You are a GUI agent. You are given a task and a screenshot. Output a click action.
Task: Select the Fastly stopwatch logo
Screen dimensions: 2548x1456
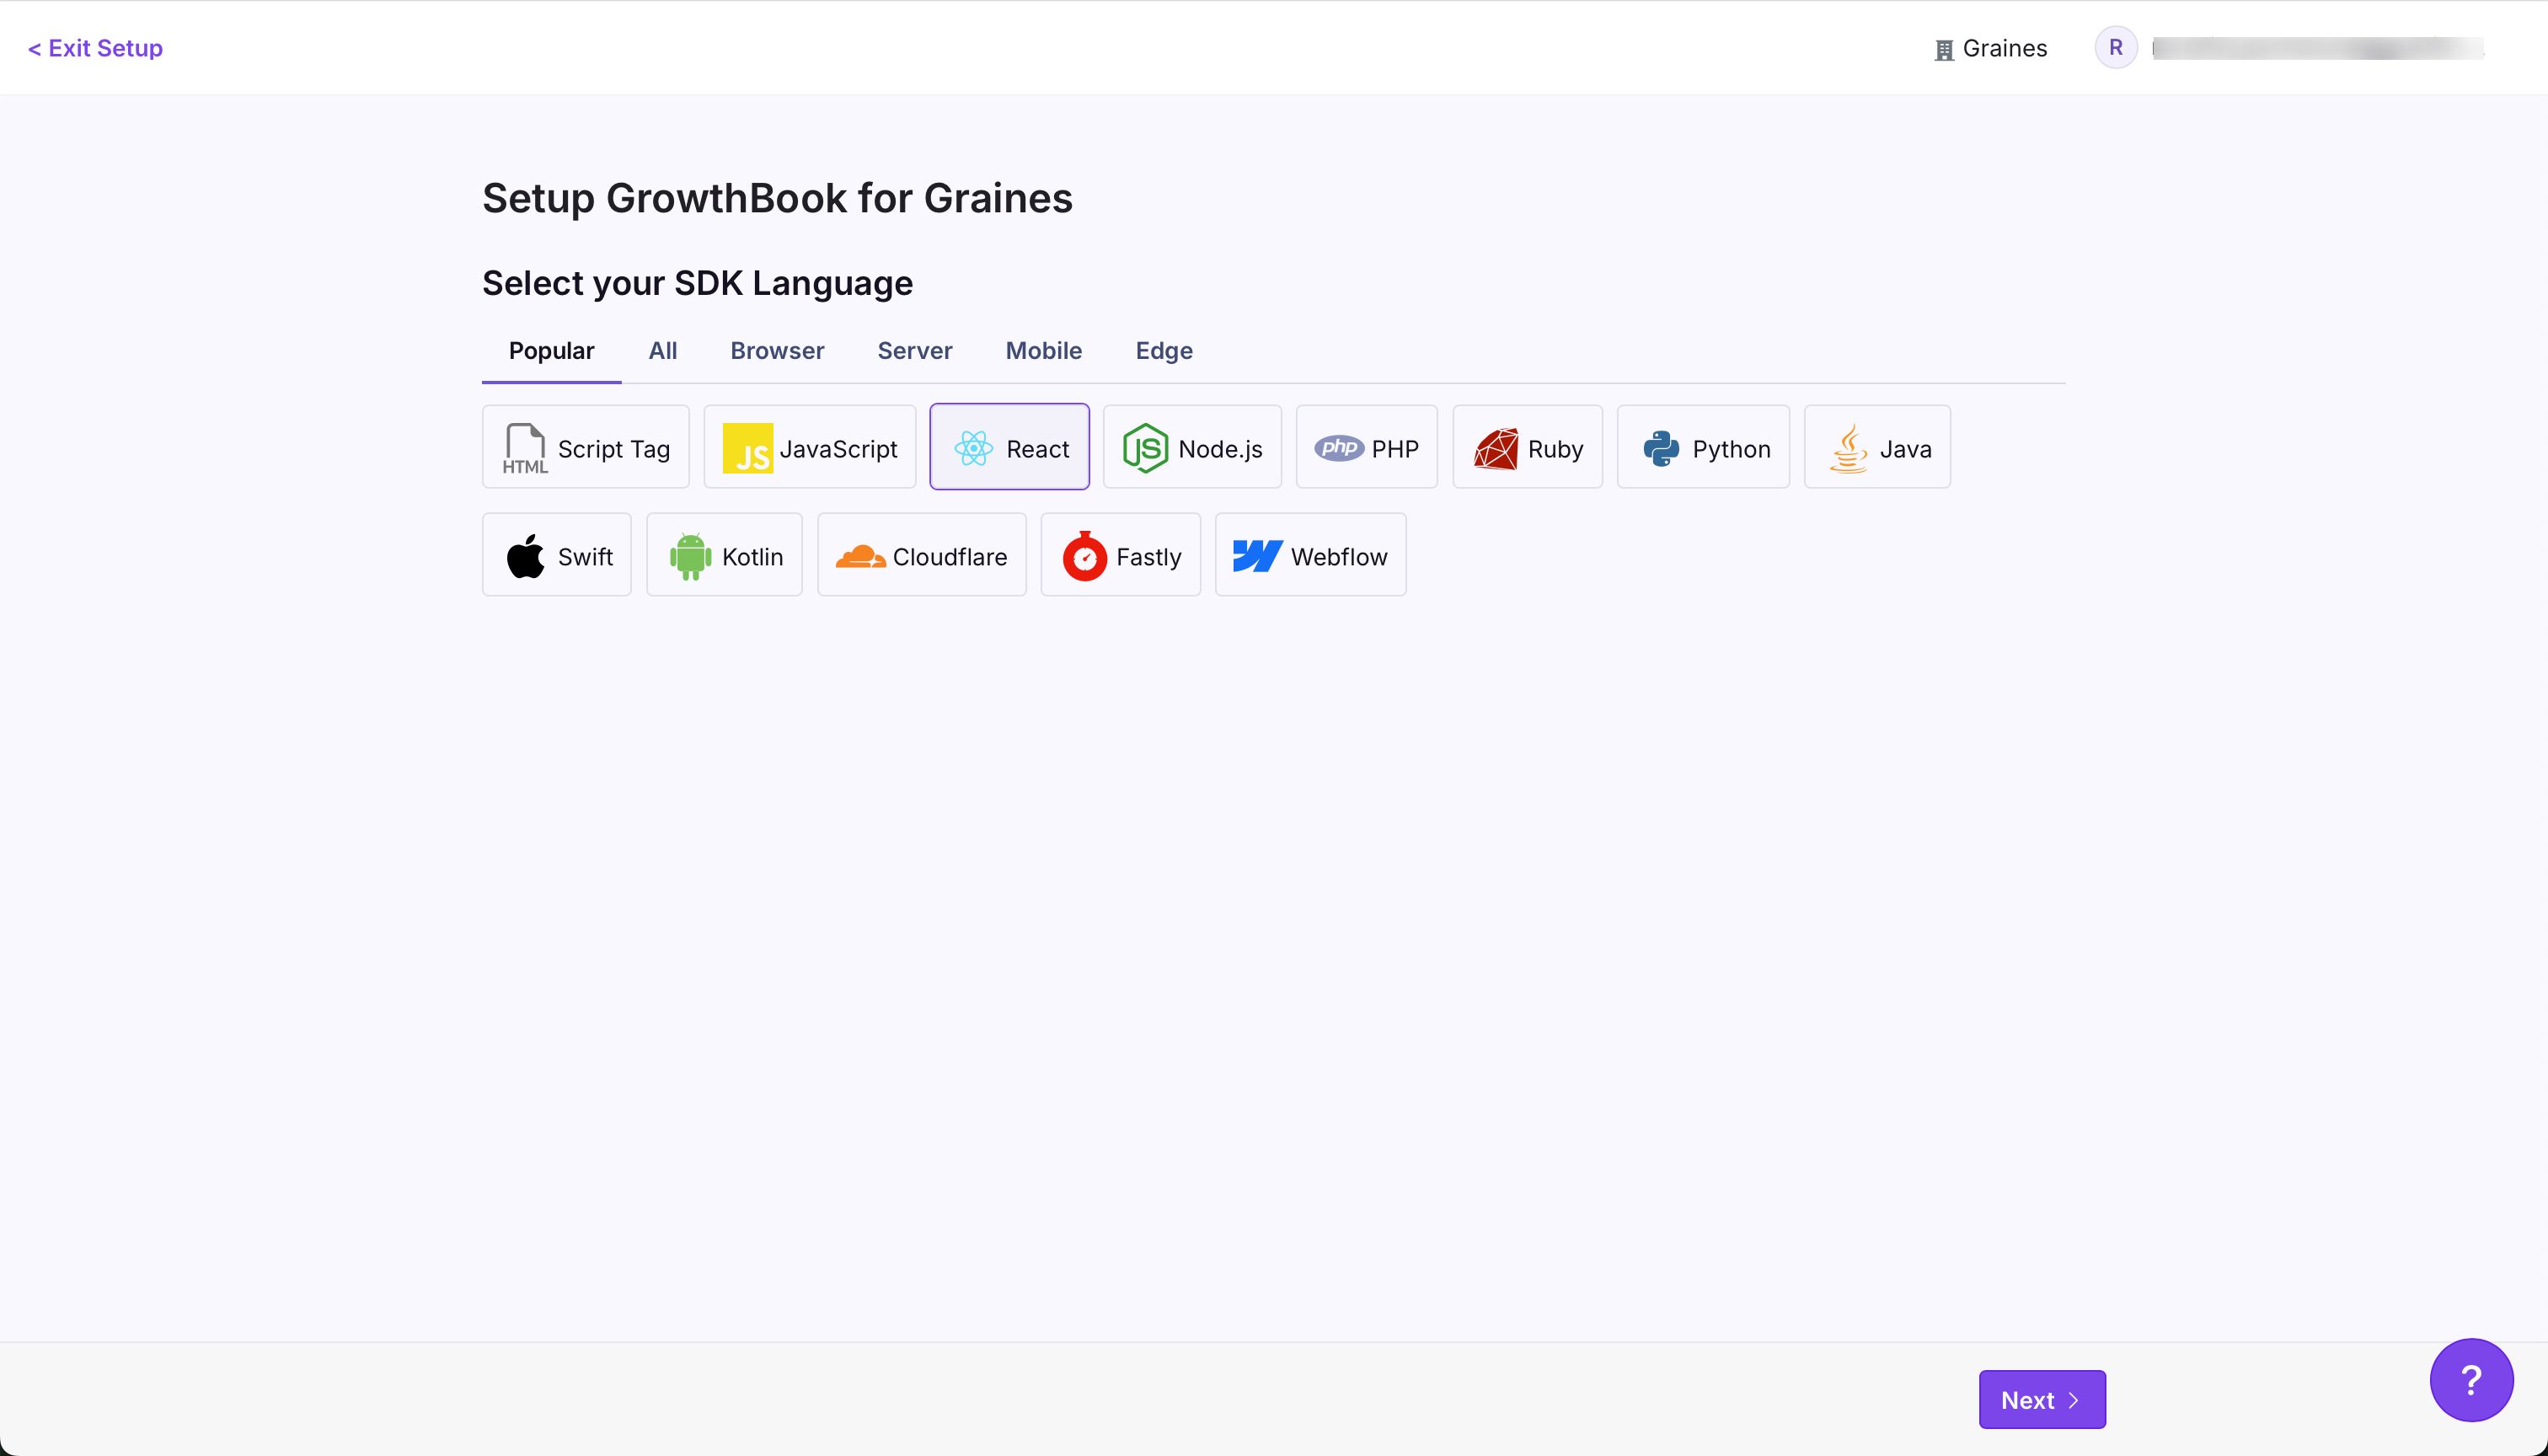tap(1084, 556)
